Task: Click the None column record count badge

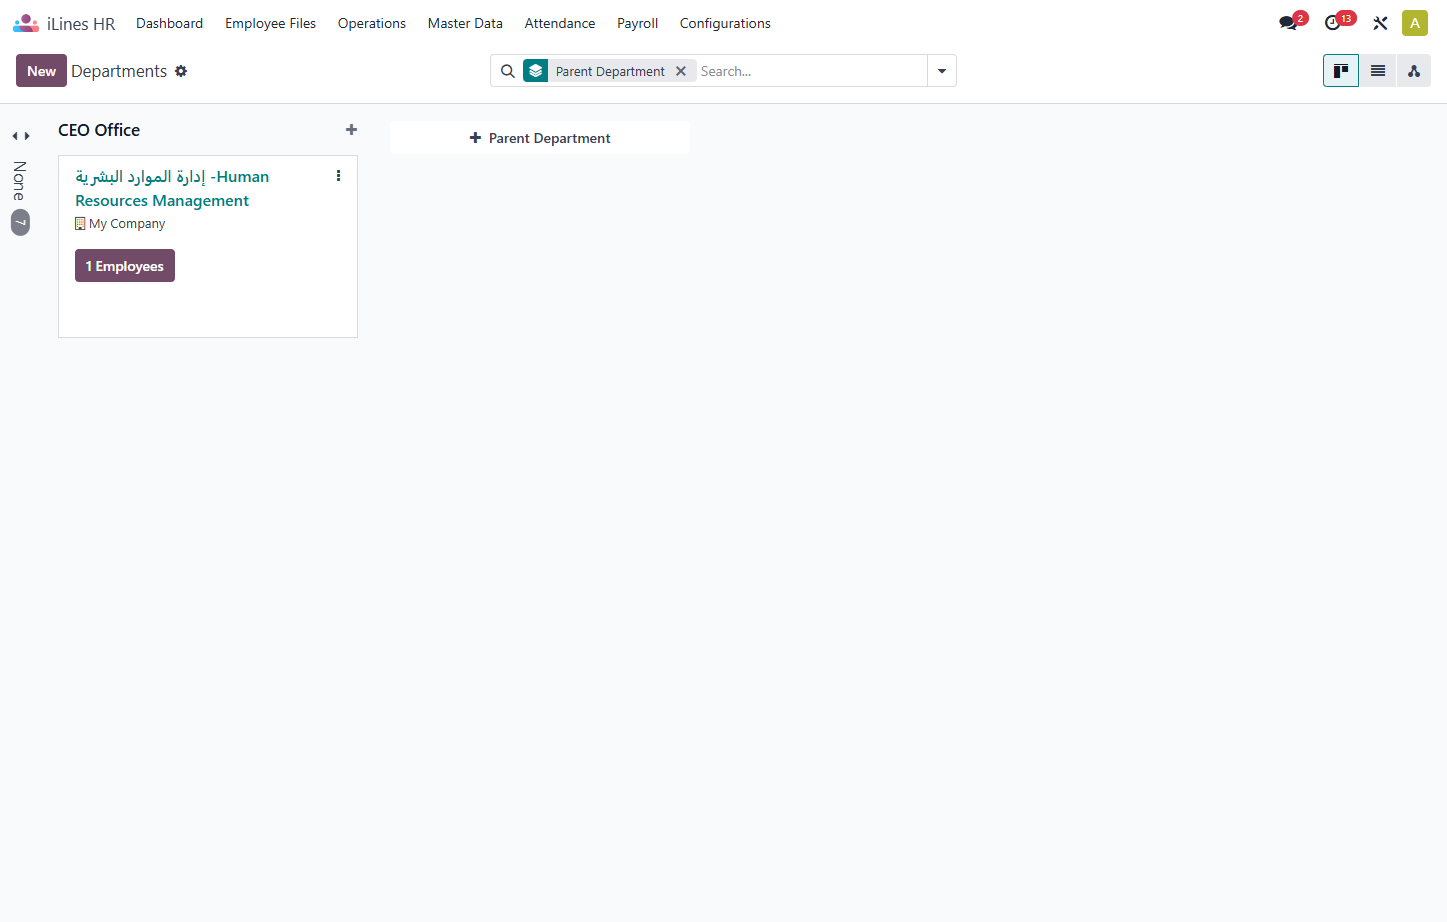Action: pos(20,222)
